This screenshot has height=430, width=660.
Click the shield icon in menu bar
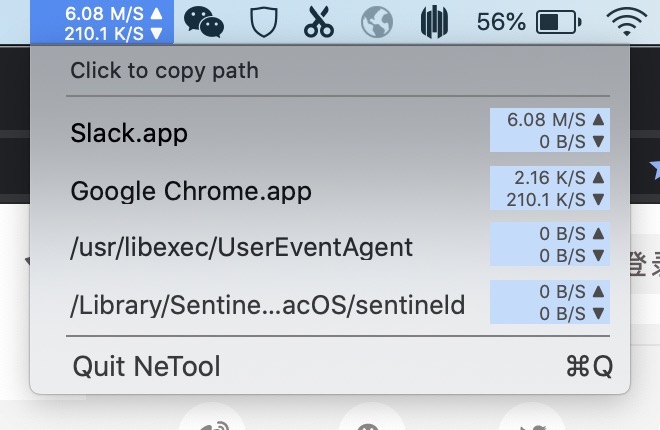tap(264, 22)
